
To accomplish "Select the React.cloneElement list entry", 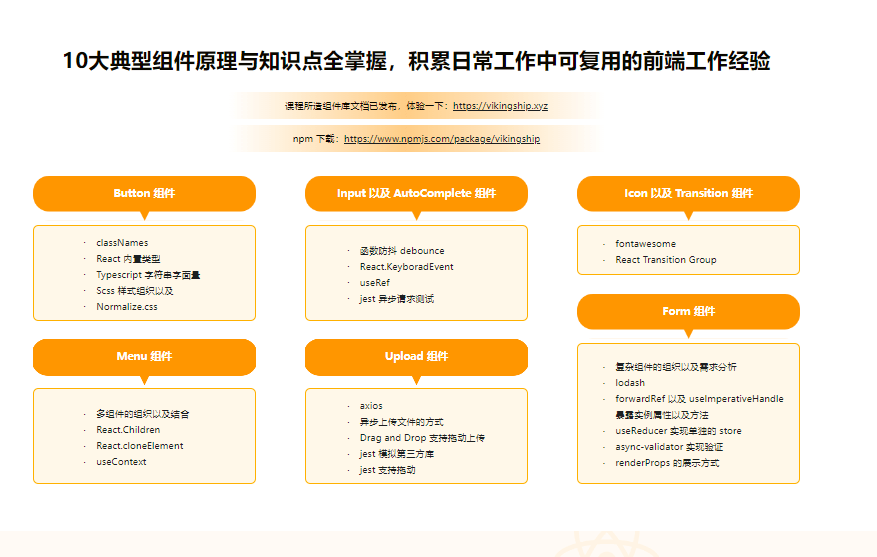I will [x=140, y=446].
